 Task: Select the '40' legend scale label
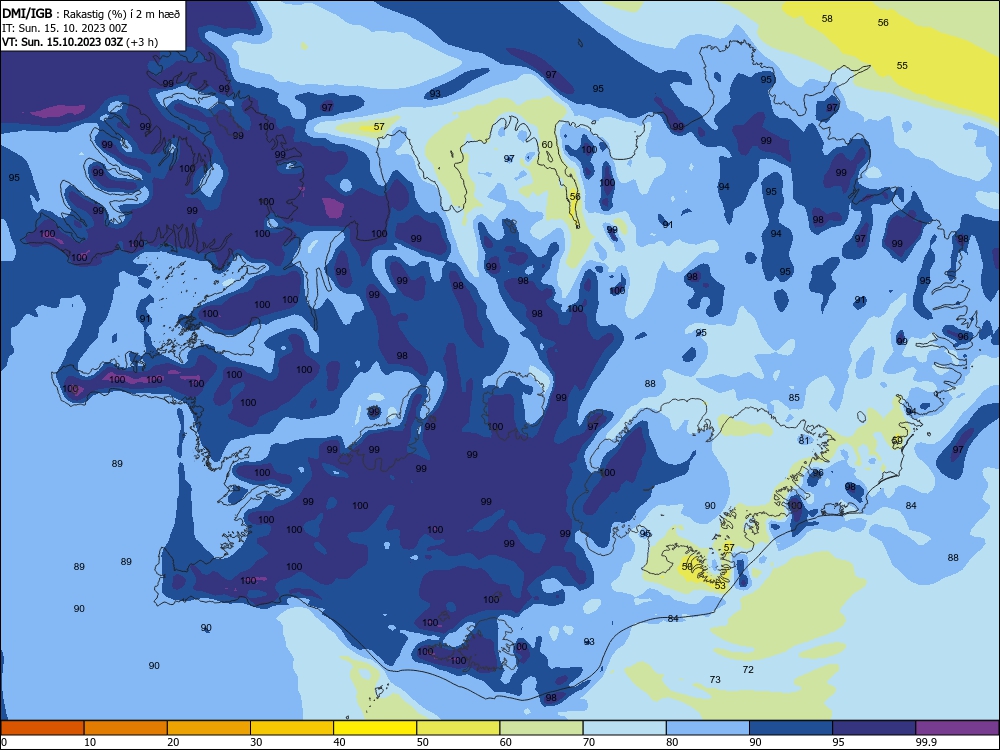(x=339, y=742)
